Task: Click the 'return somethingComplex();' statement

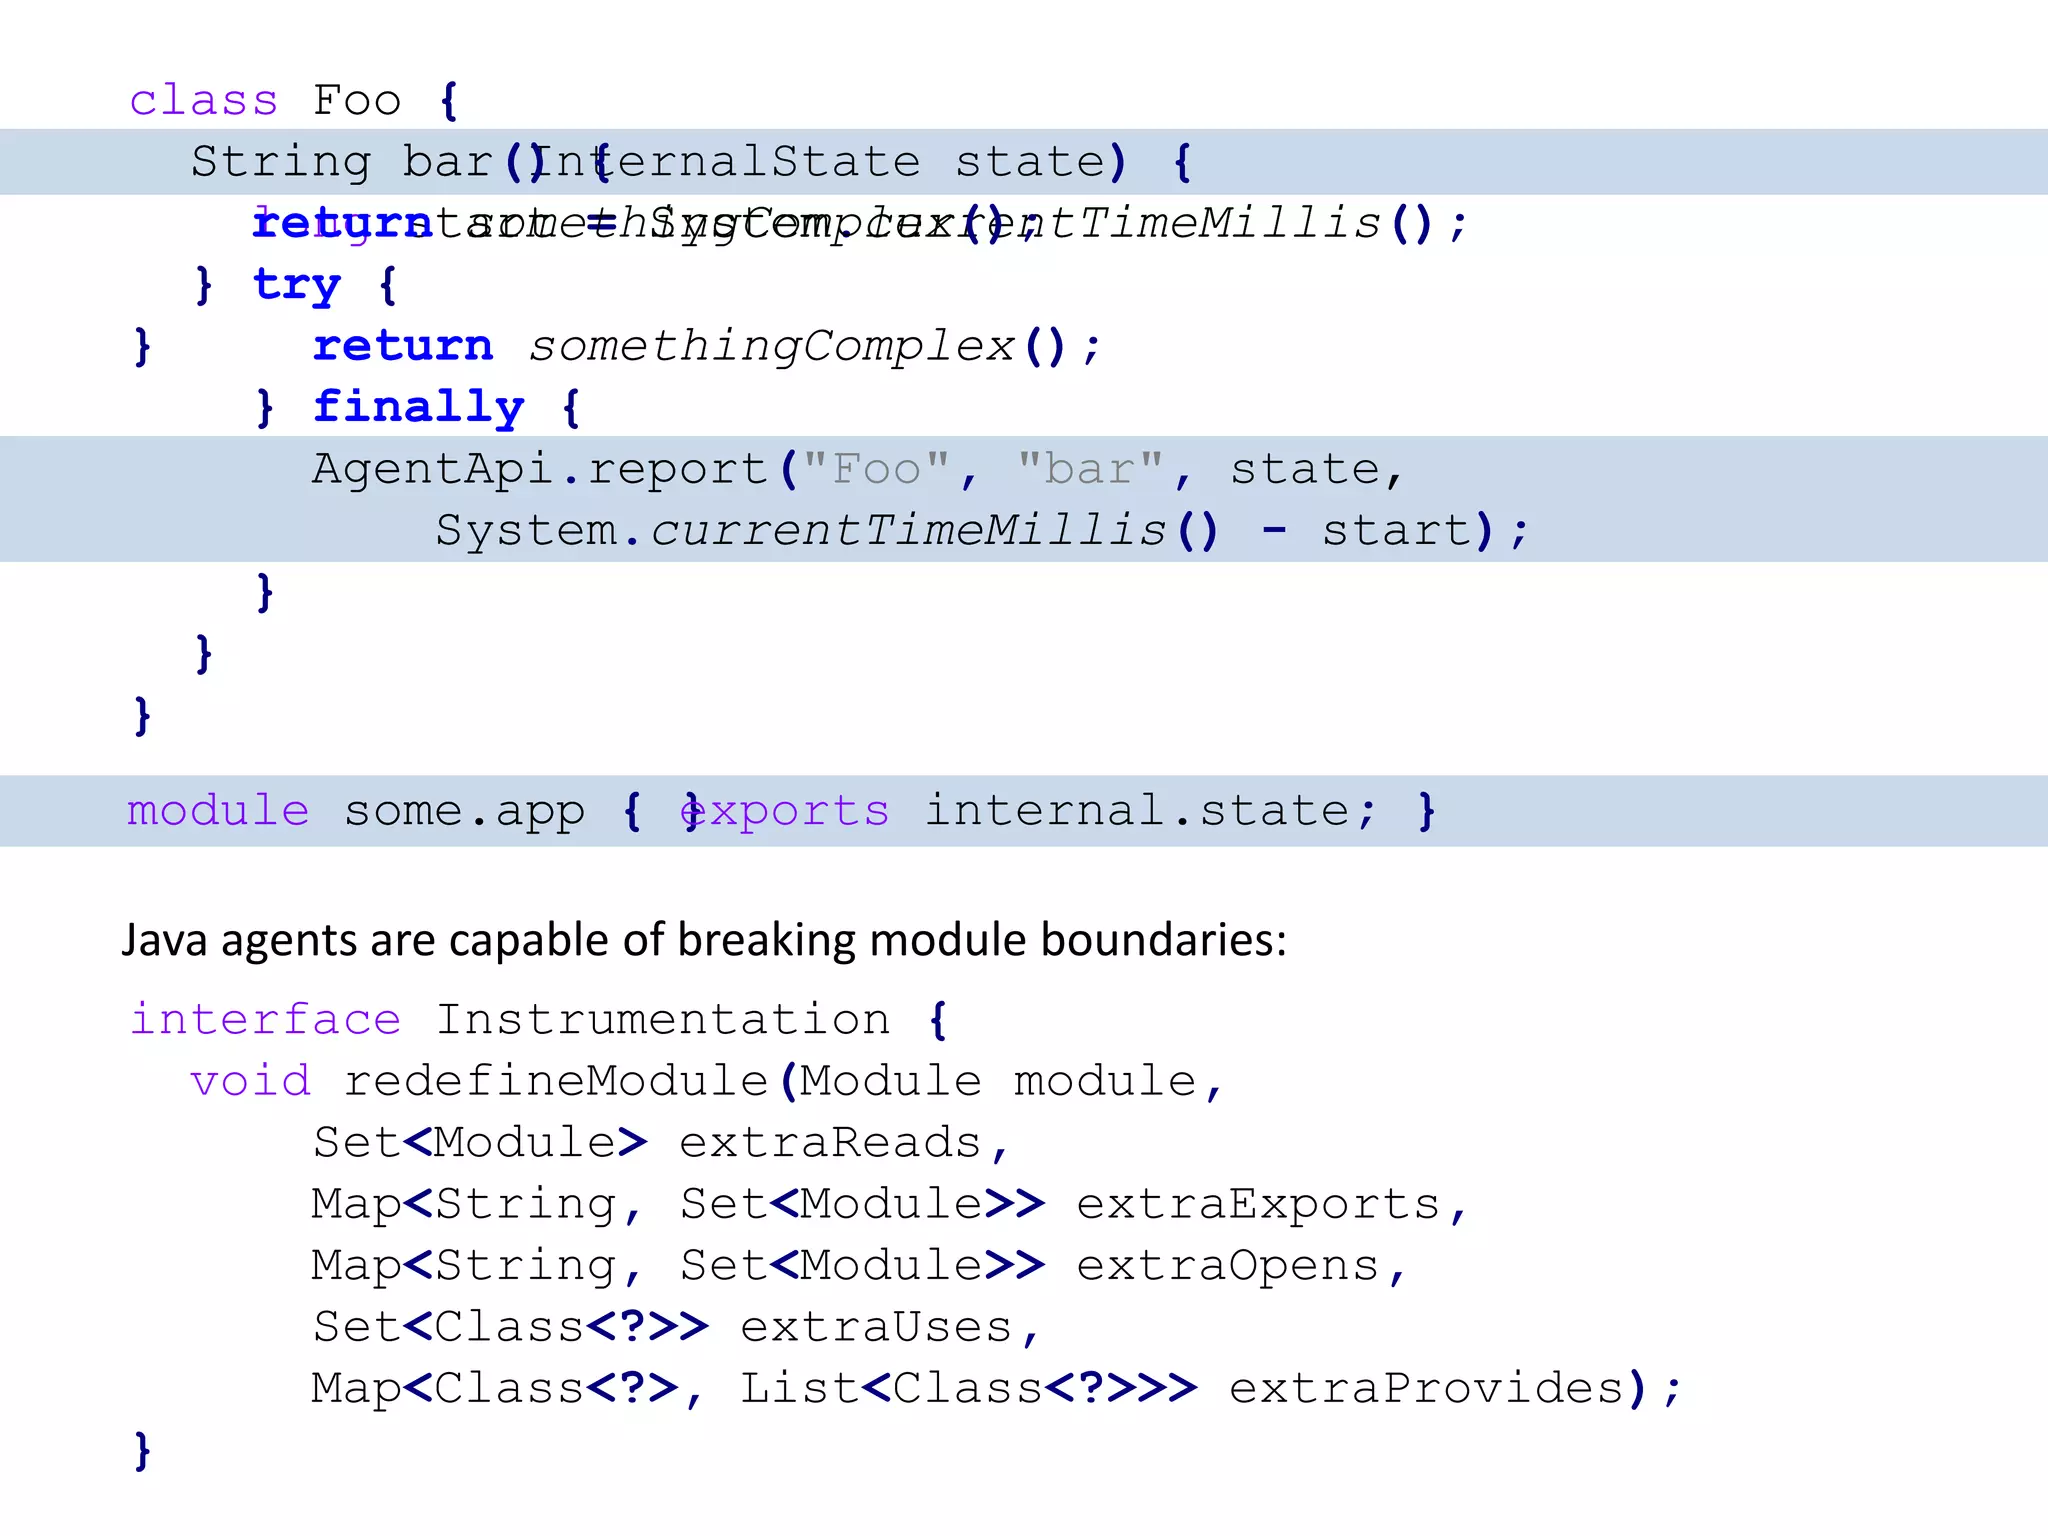Action: pos(707,346)
